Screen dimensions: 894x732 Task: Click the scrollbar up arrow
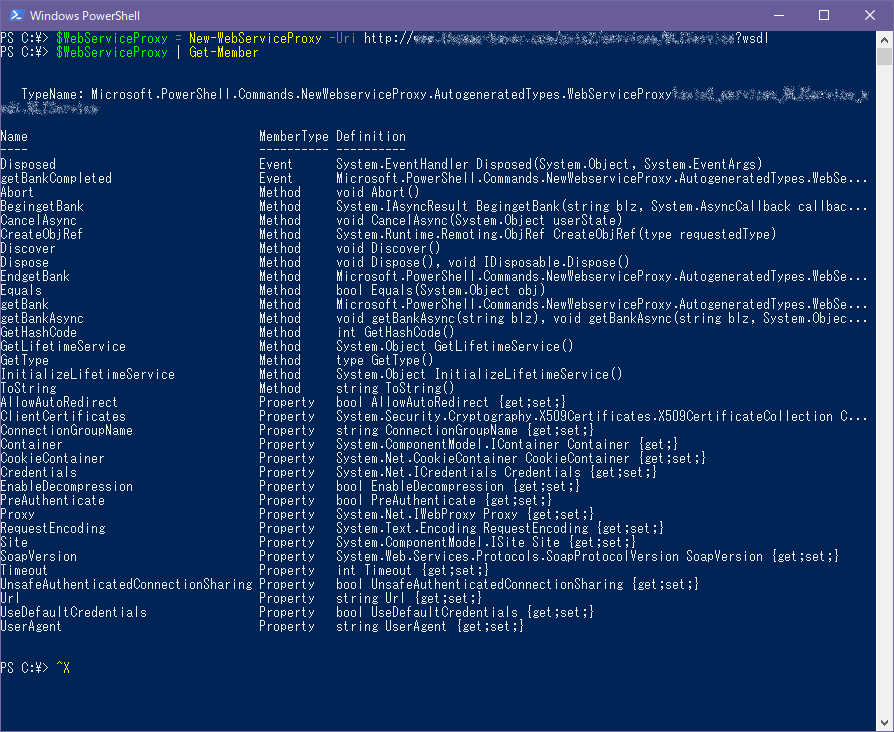click(884, 39)
